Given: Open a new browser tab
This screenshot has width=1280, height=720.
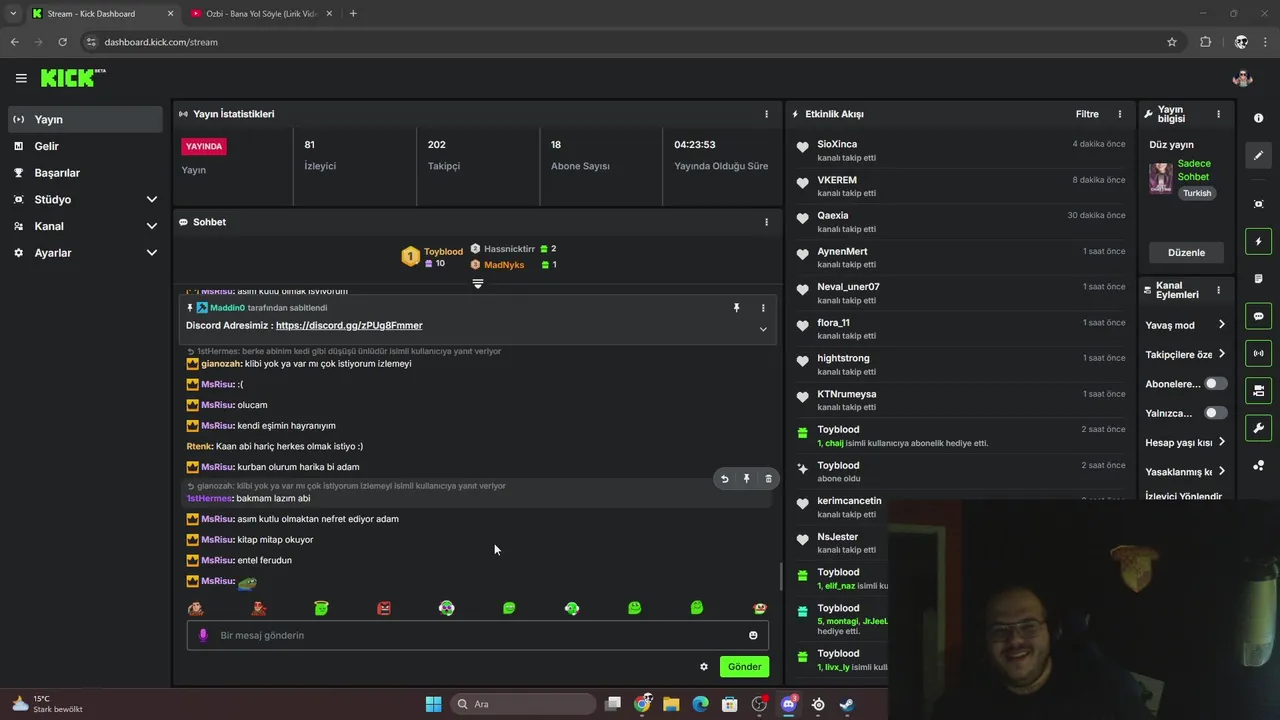Looking at the screenshot, I should pos(353,13).
